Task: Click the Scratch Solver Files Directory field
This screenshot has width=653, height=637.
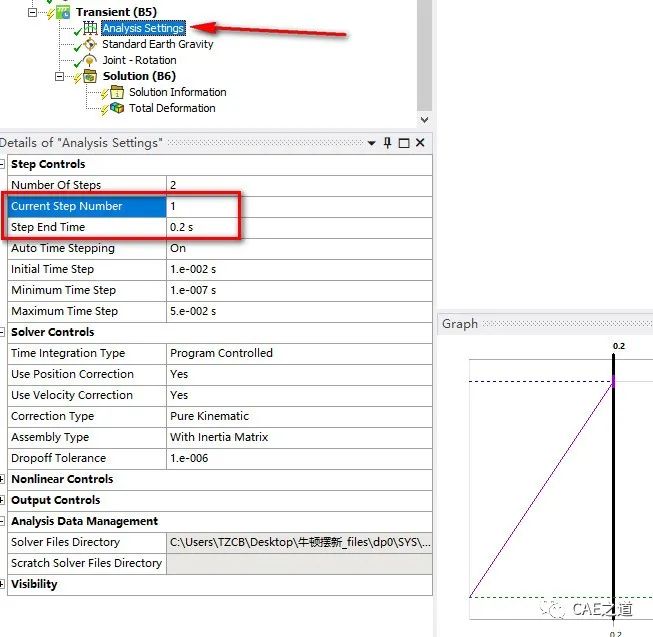Action: pyautogui.click(x=299, y=563)
